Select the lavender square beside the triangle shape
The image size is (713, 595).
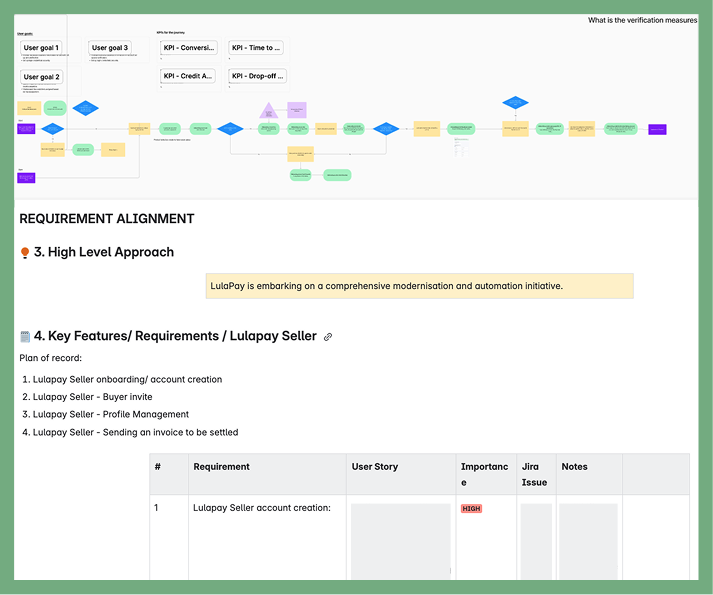(297, 110)
